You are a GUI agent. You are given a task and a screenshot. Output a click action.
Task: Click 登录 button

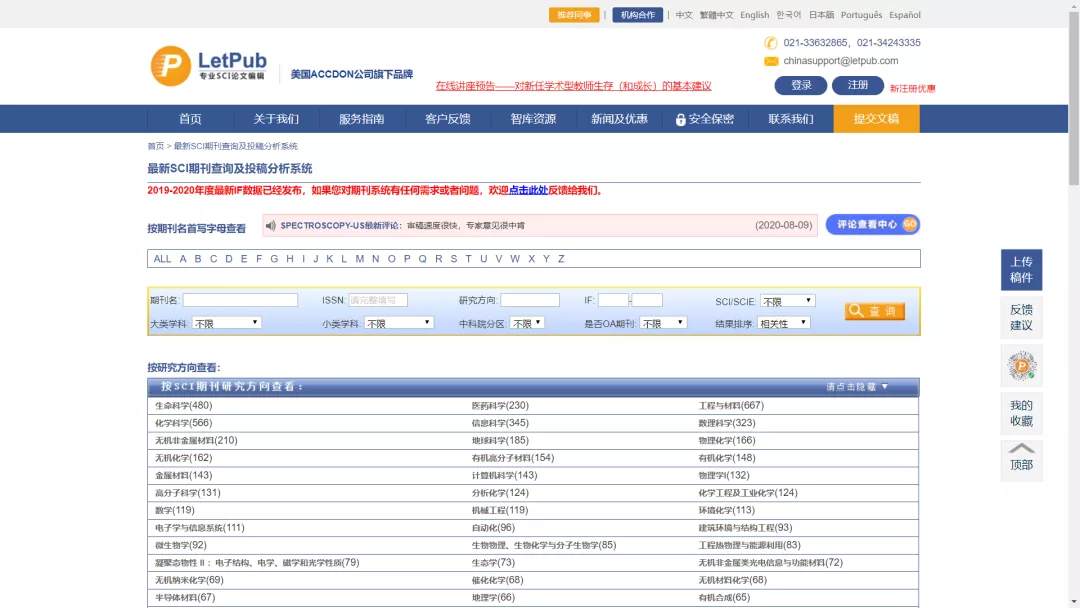pos(801,85)
